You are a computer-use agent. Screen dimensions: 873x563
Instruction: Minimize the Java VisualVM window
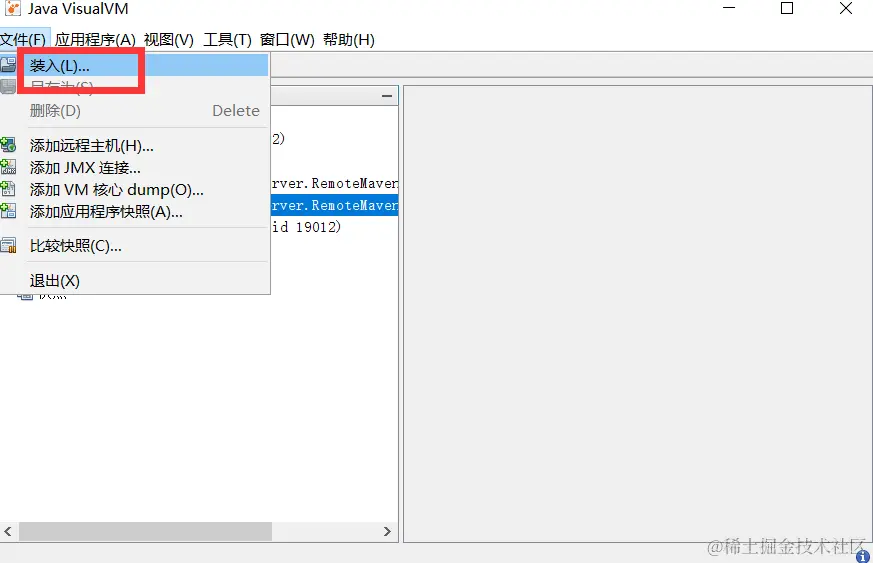[x=729, y=8]
